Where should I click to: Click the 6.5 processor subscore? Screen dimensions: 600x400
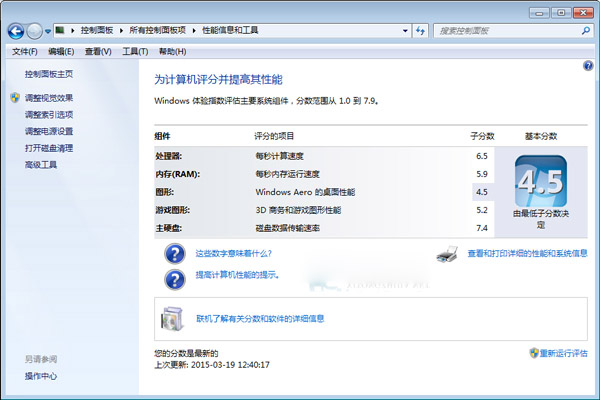point(482,156)
